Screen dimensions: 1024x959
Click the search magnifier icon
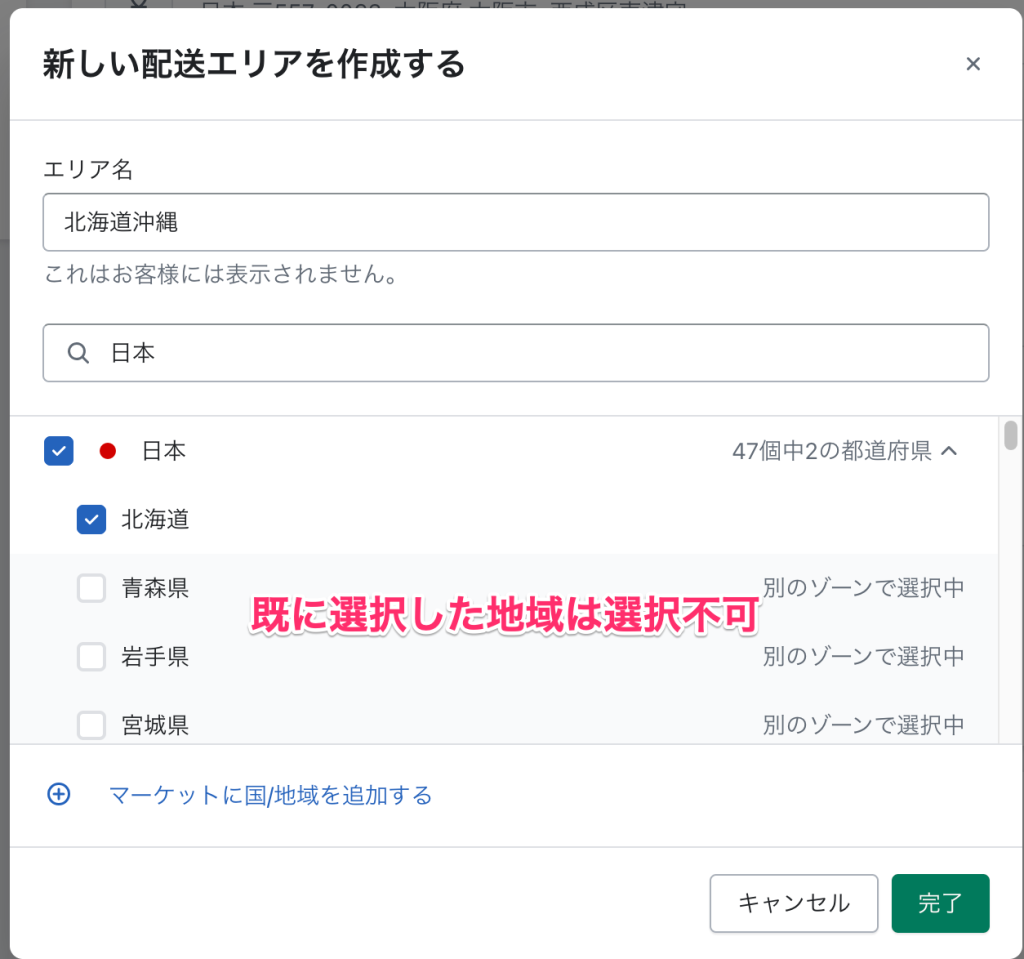pos(78,352)
